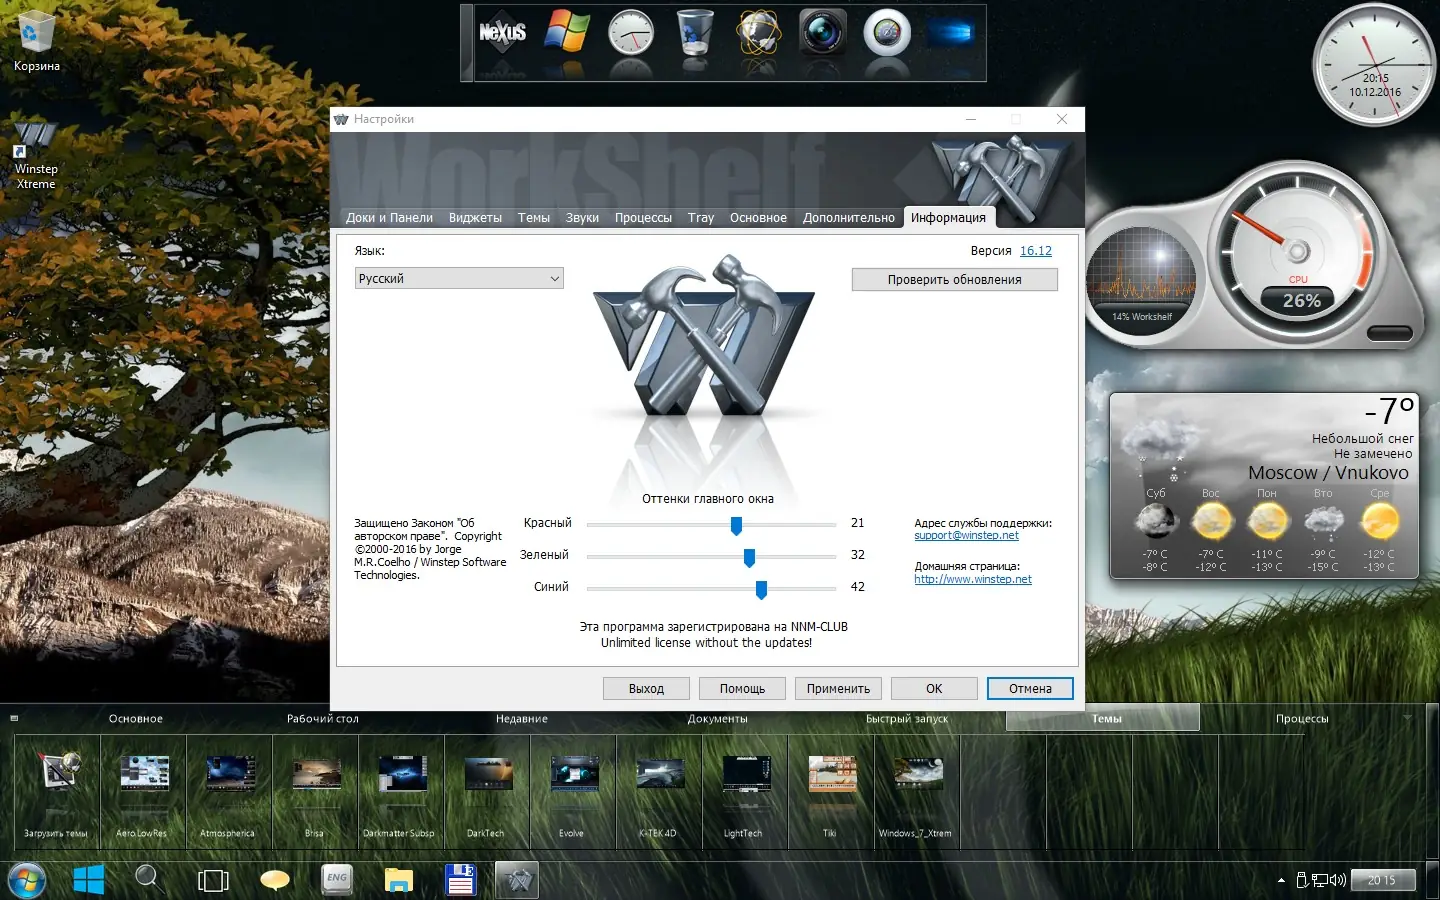
Task: Open the Корзина desktop icon
Action: 36,42
